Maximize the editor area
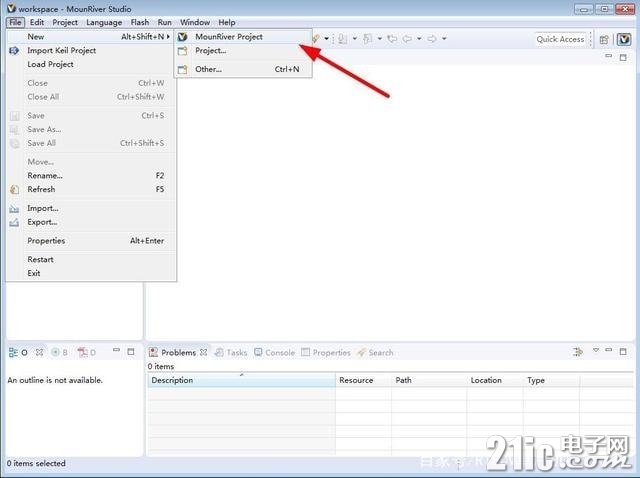 click(623, 58)
